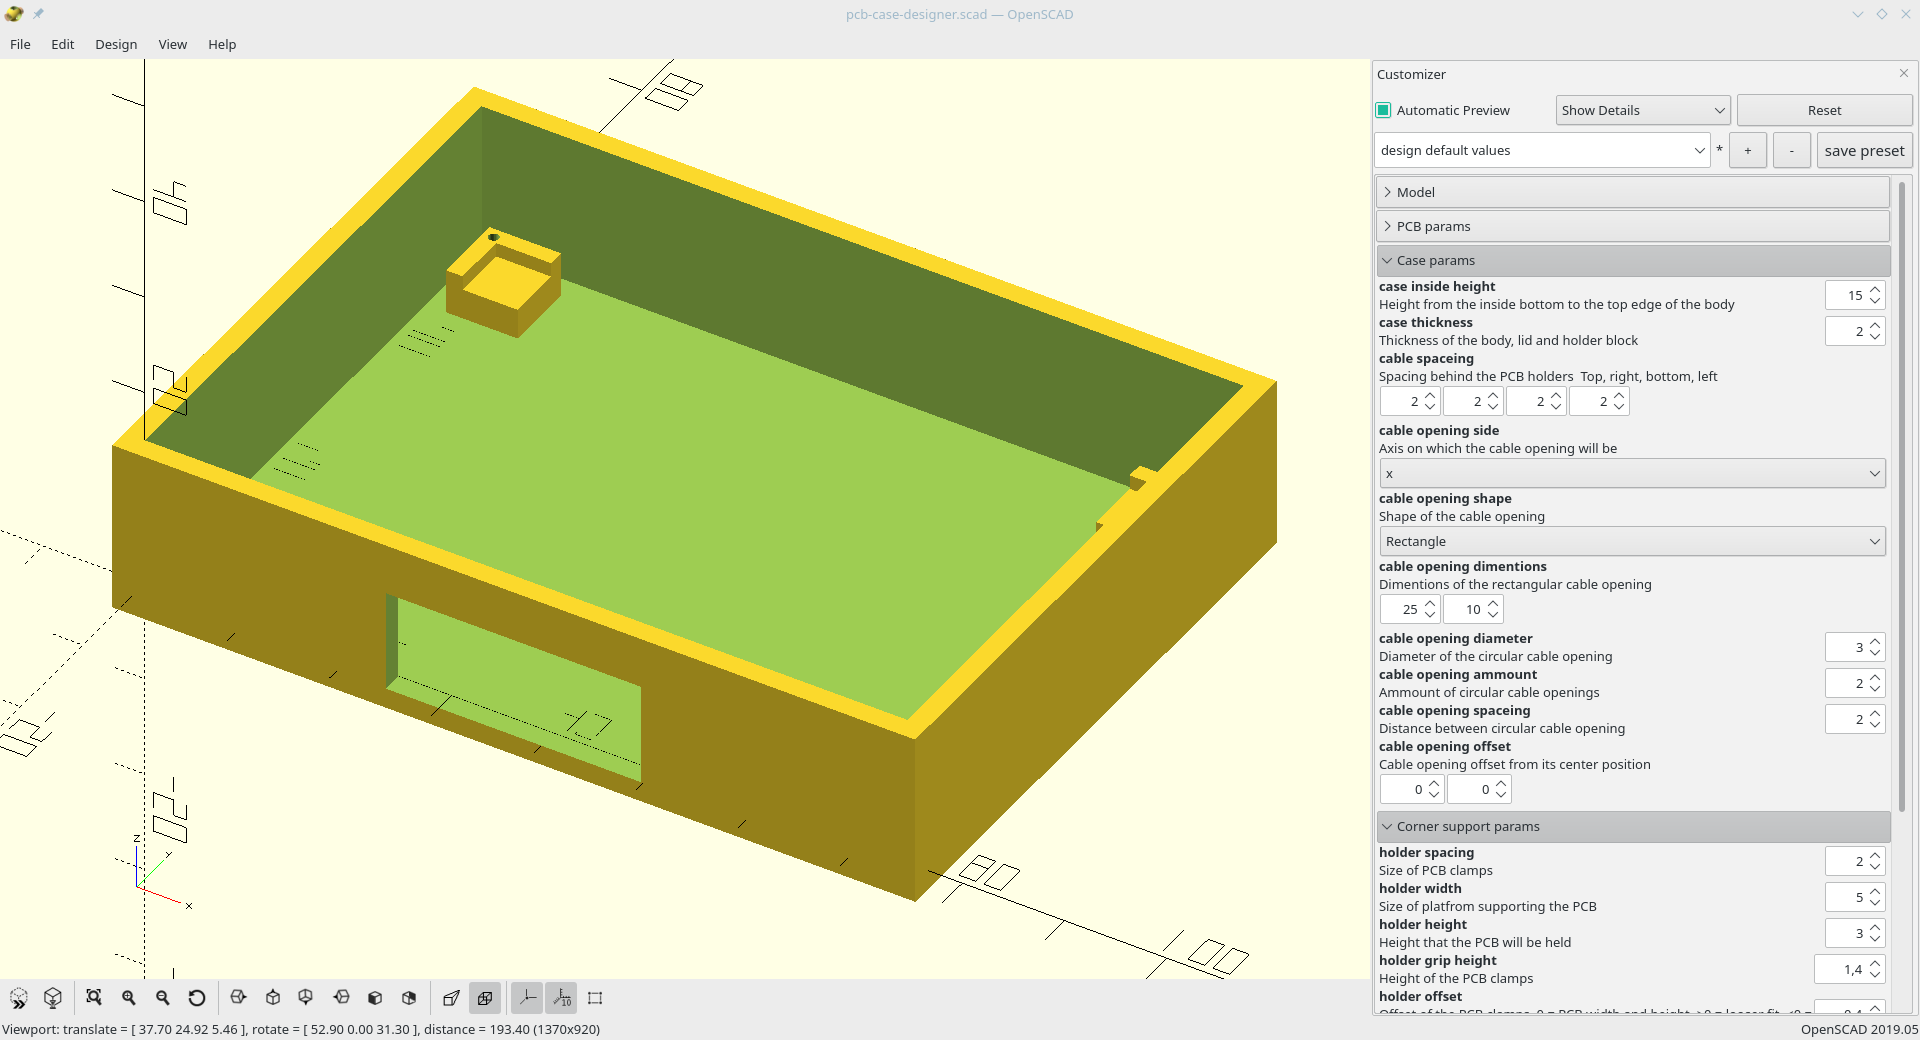The height and width of the screenshot is (1040, 1920).
Task: Open the Show Details dropdown
Action: 1643,110
